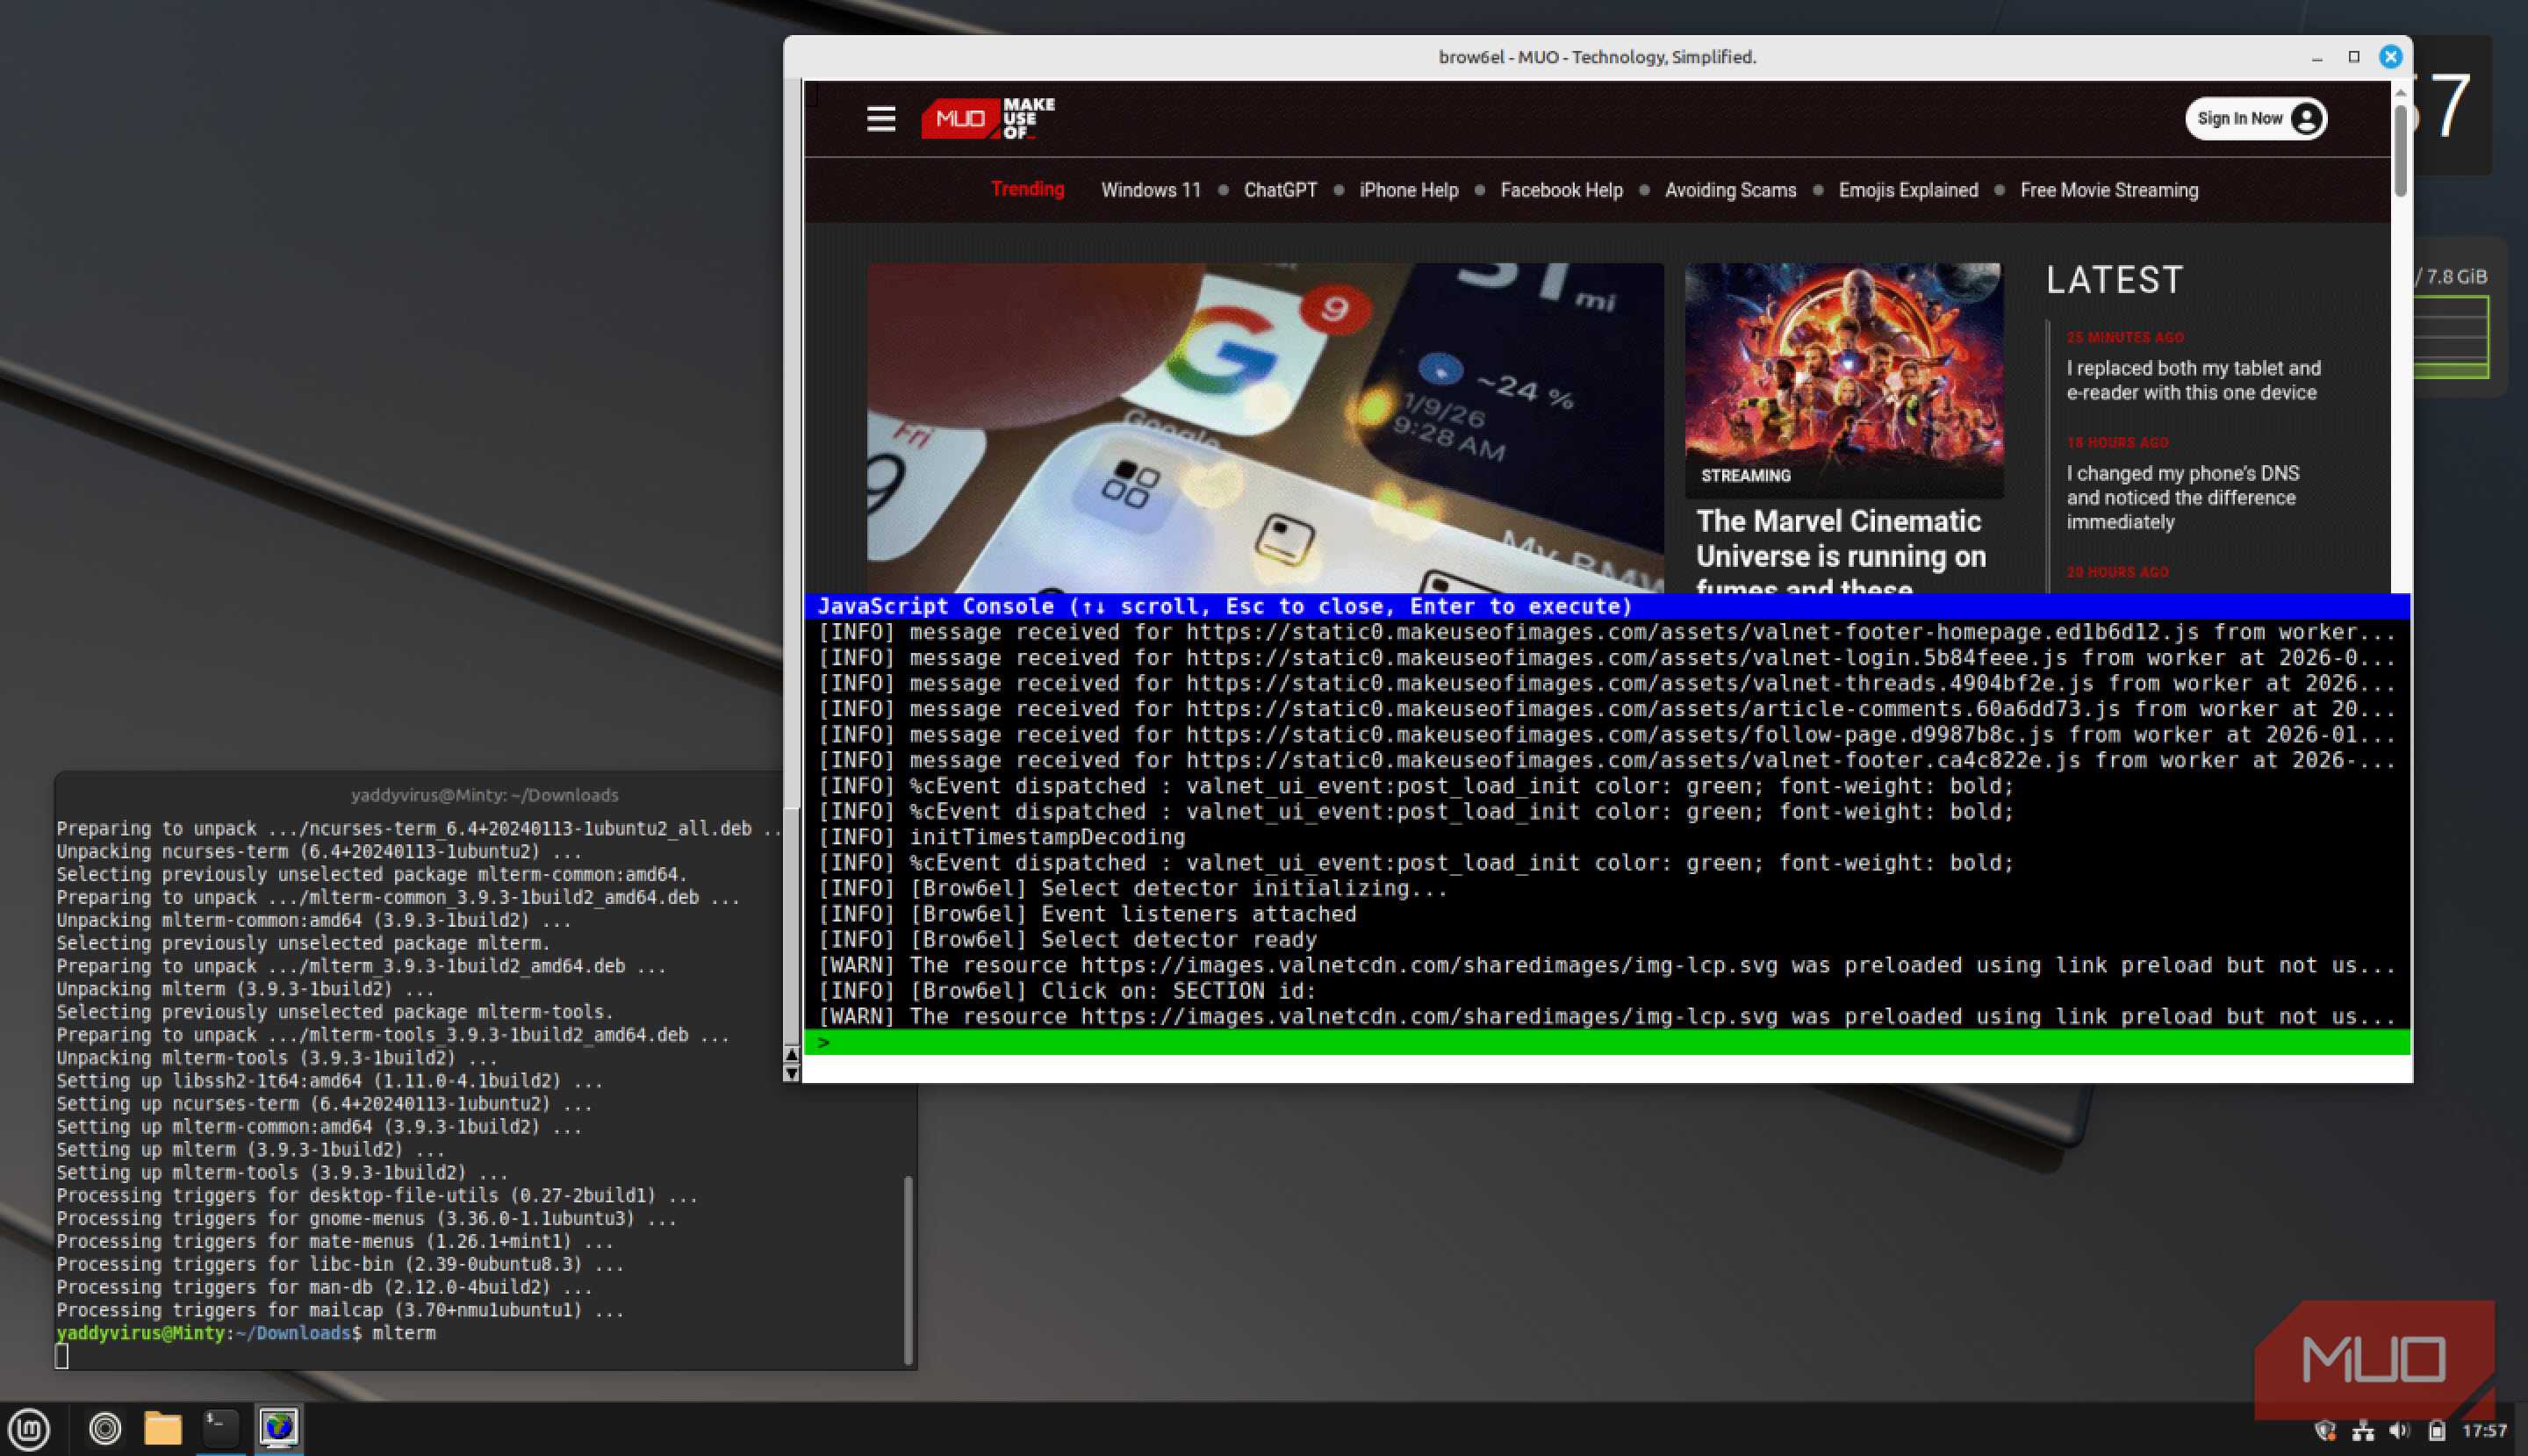Open 'The Marvel Cinematic Universe' headline
This screenshot has width=2528, height=1456.
pos(1841,553)
